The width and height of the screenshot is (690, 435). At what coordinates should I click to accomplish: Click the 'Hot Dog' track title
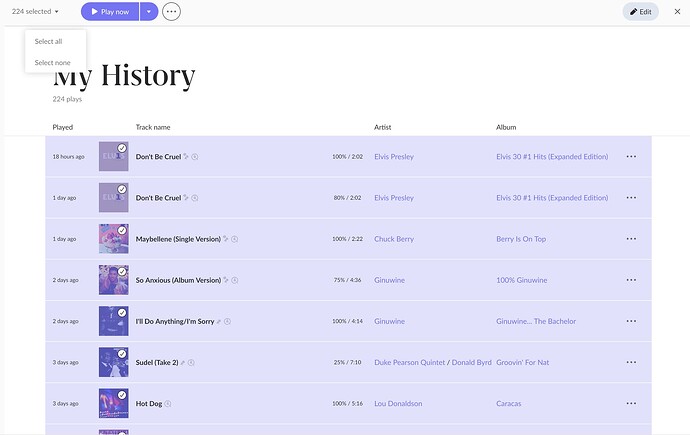click(149, 404)
